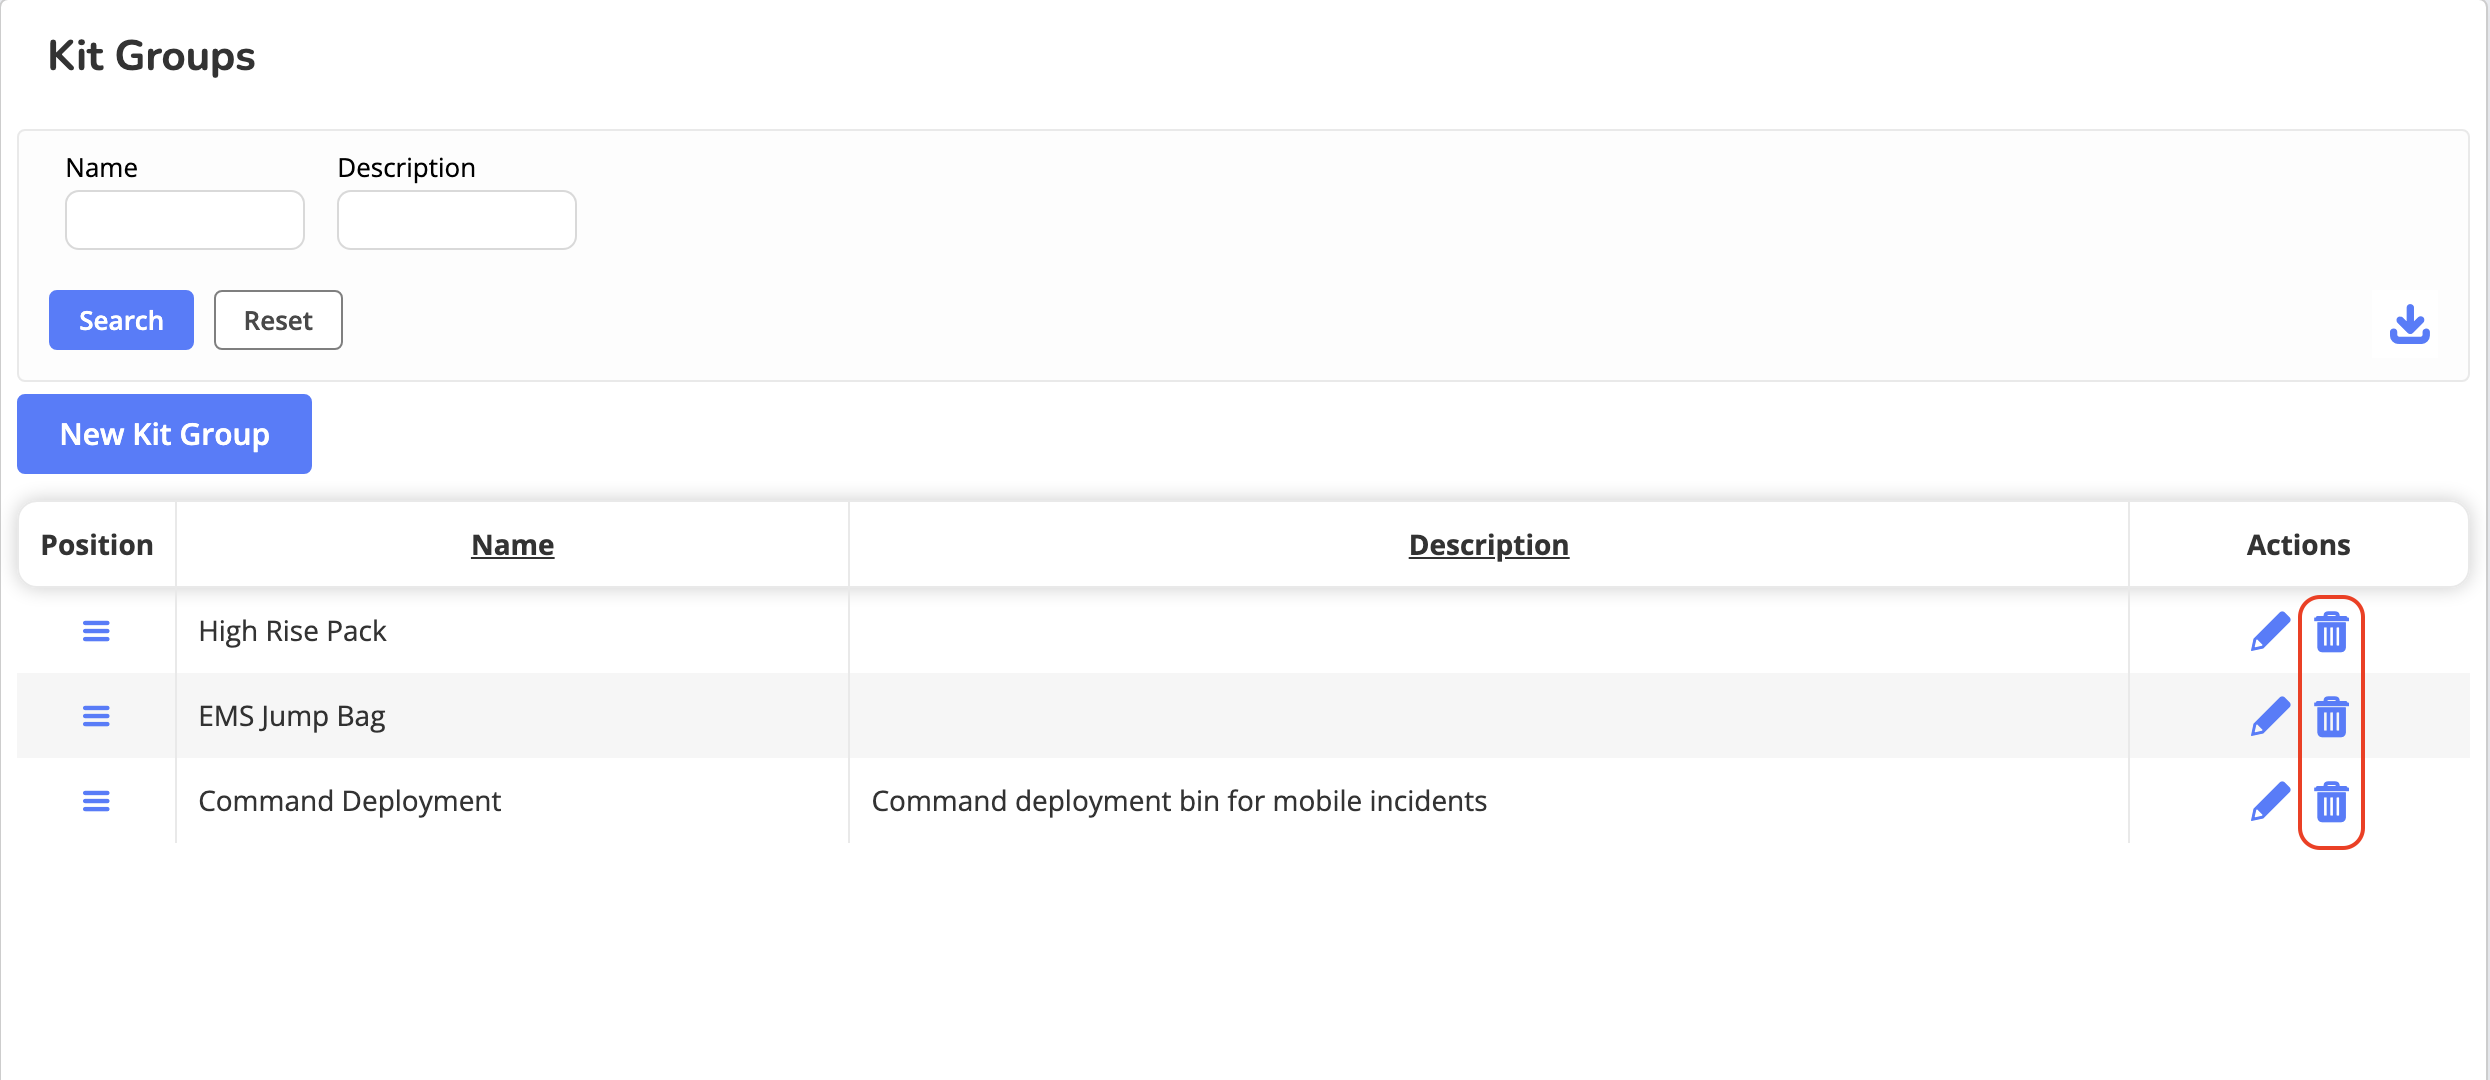The width and height of the screenshot is (2490, 1080).
Task: Edit the EMS Jump Bag kit group
Action: [x=2269, y=717]
